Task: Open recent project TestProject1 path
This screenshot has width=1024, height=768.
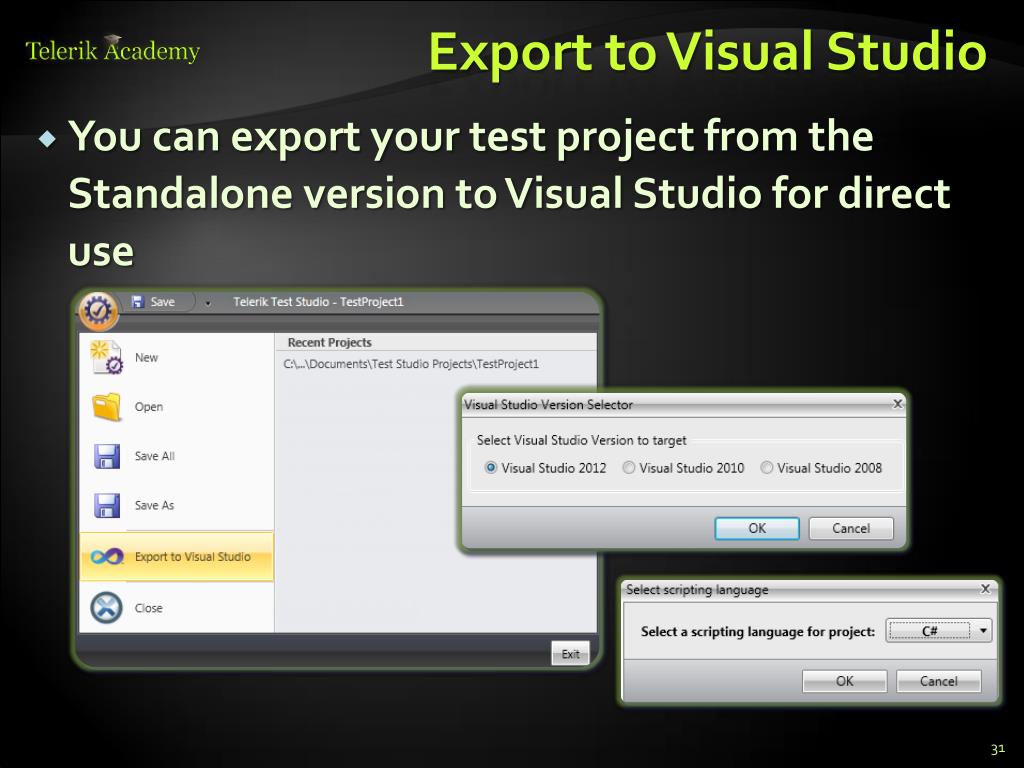Action: 411,364
